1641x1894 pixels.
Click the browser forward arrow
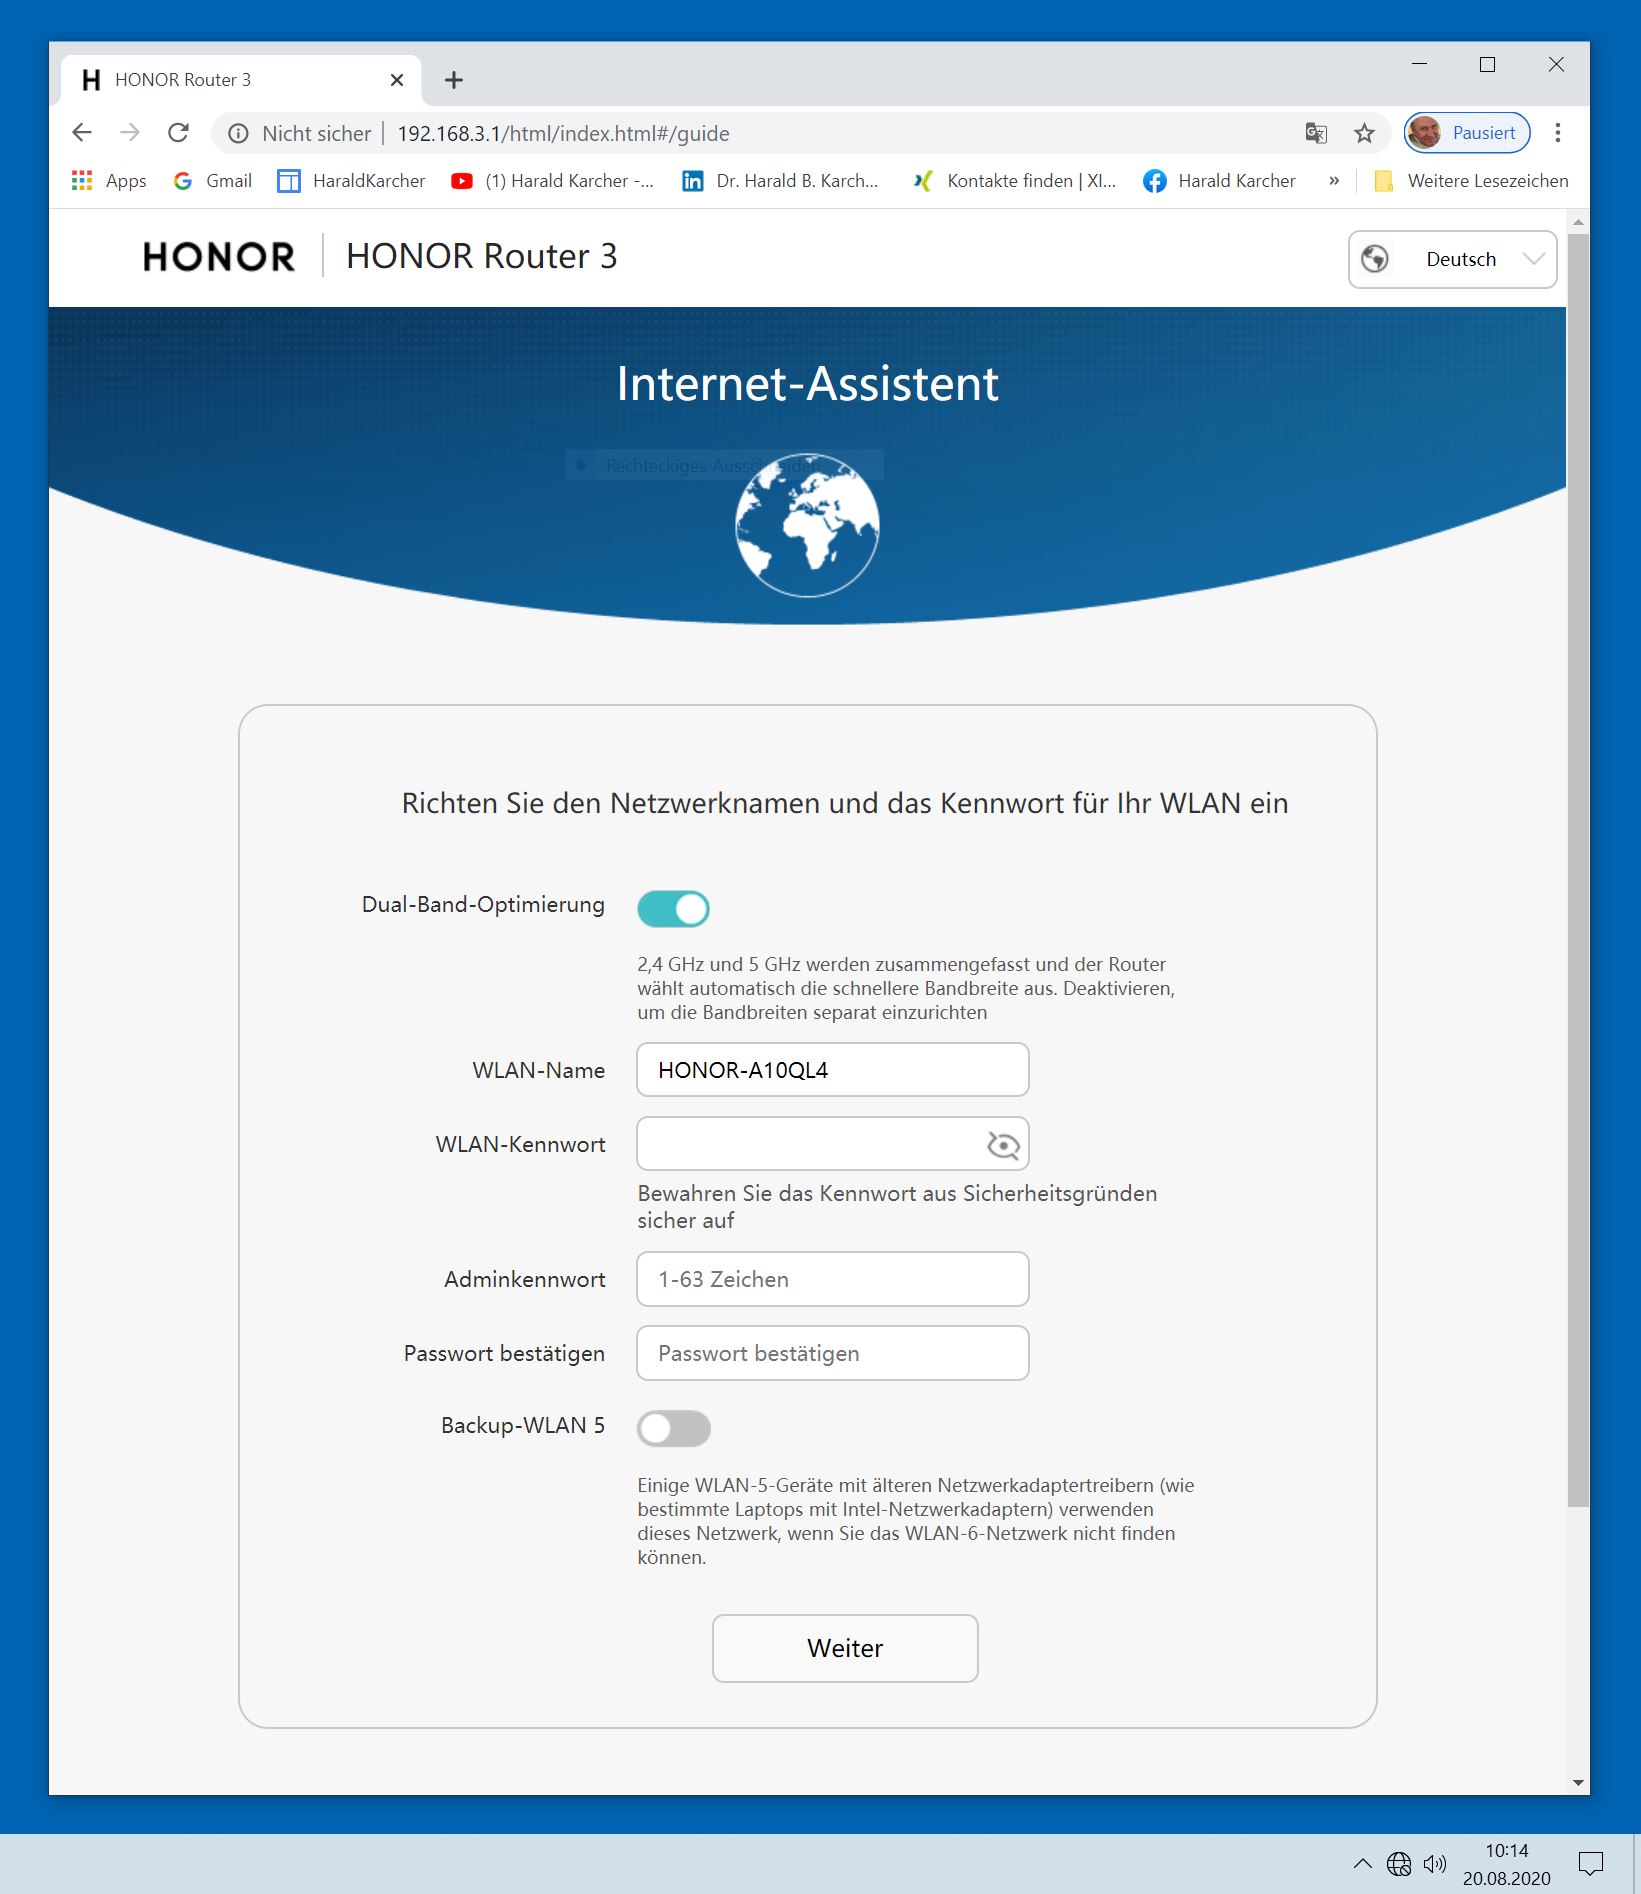click(x=130, y=133)
